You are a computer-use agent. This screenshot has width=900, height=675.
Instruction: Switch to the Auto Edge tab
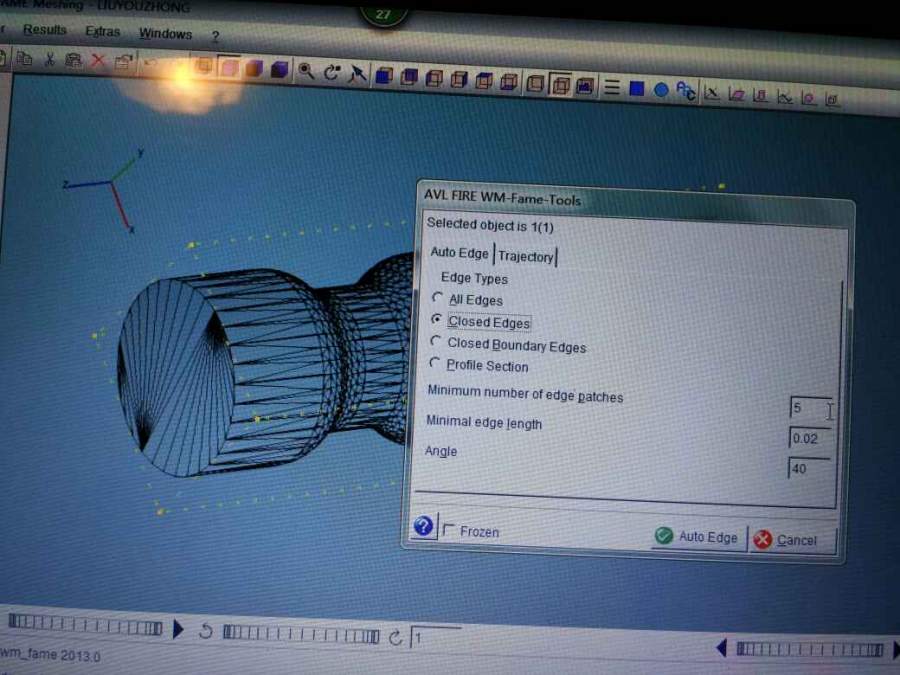point(459,253)
